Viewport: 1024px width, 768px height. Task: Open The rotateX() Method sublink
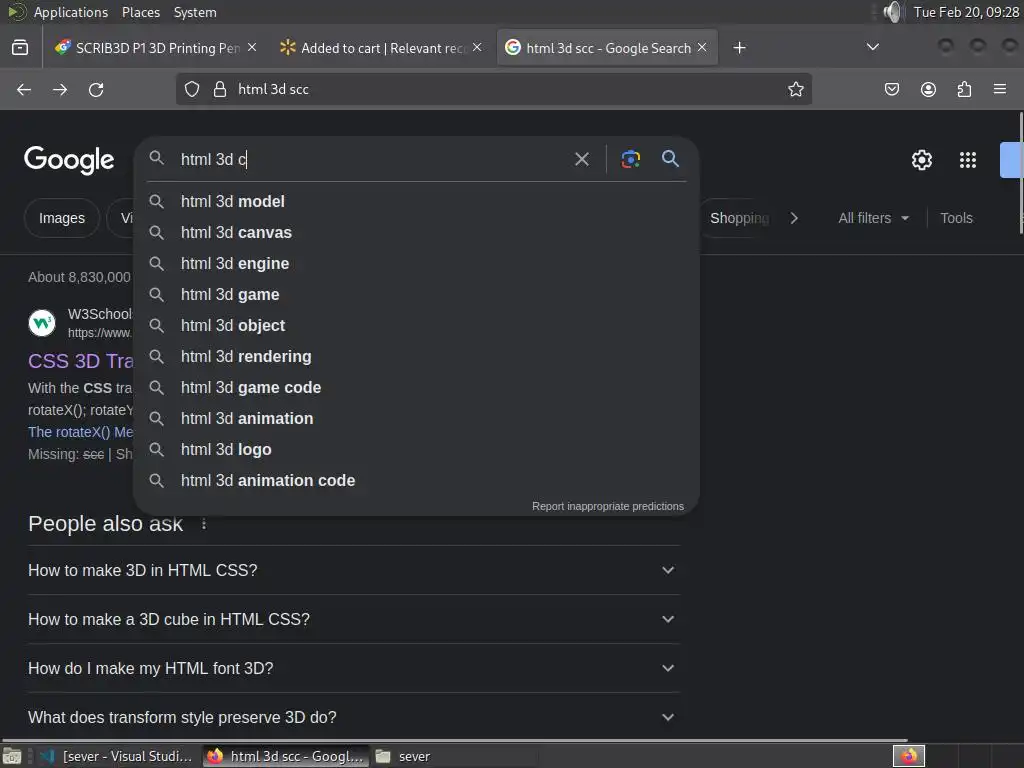click(x=80, y=432)
